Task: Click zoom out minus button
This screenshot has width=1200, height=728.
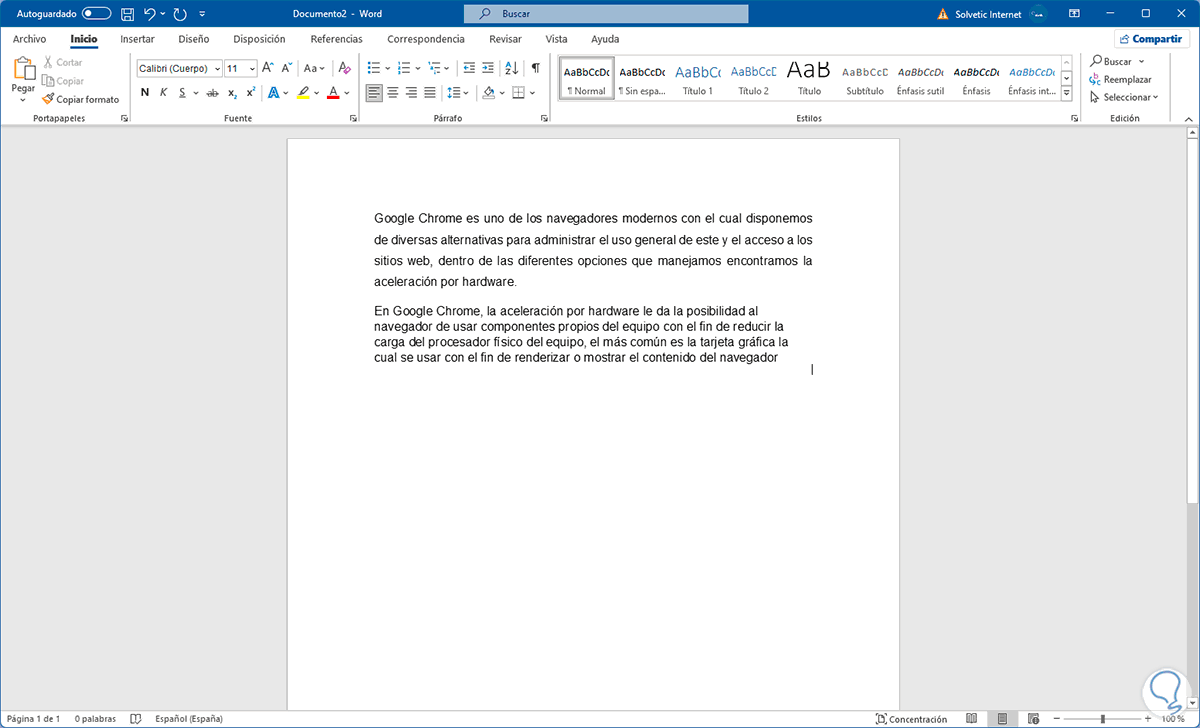Action: 1056,718
